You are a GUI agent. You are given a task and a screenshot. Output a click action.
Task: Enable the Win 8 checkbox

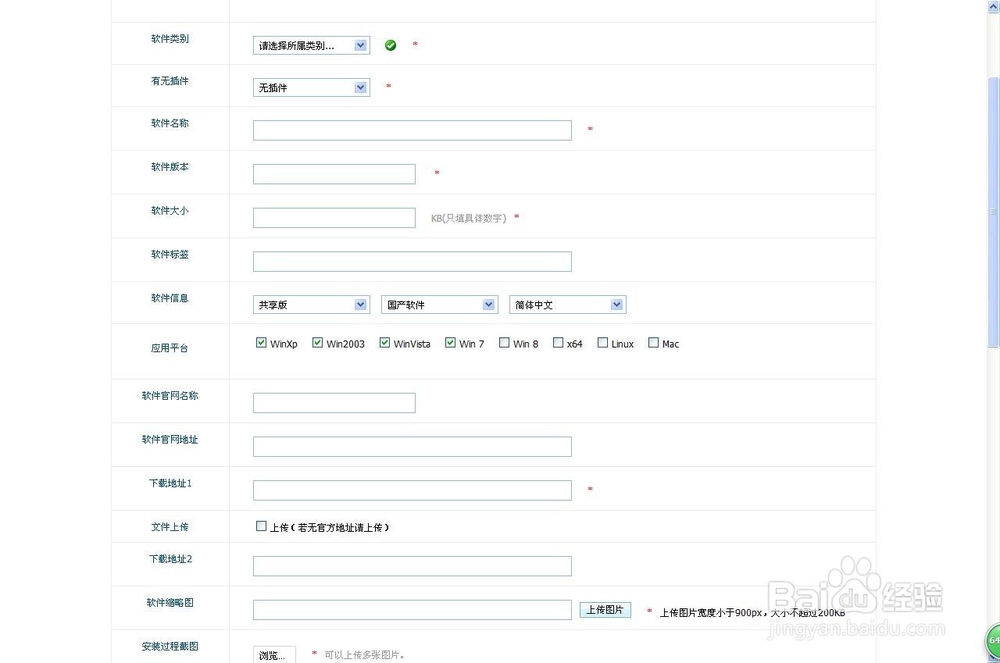click(x=504, y=342)
